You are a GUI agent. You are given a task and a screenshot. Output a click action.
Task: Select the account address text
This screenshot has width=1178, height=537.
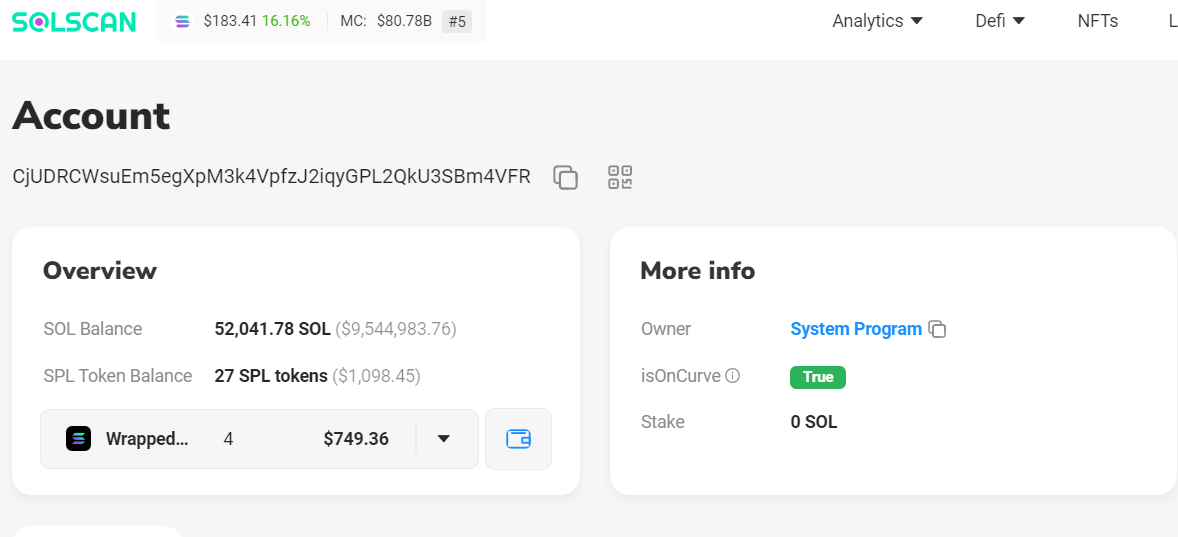click(271, 177)
